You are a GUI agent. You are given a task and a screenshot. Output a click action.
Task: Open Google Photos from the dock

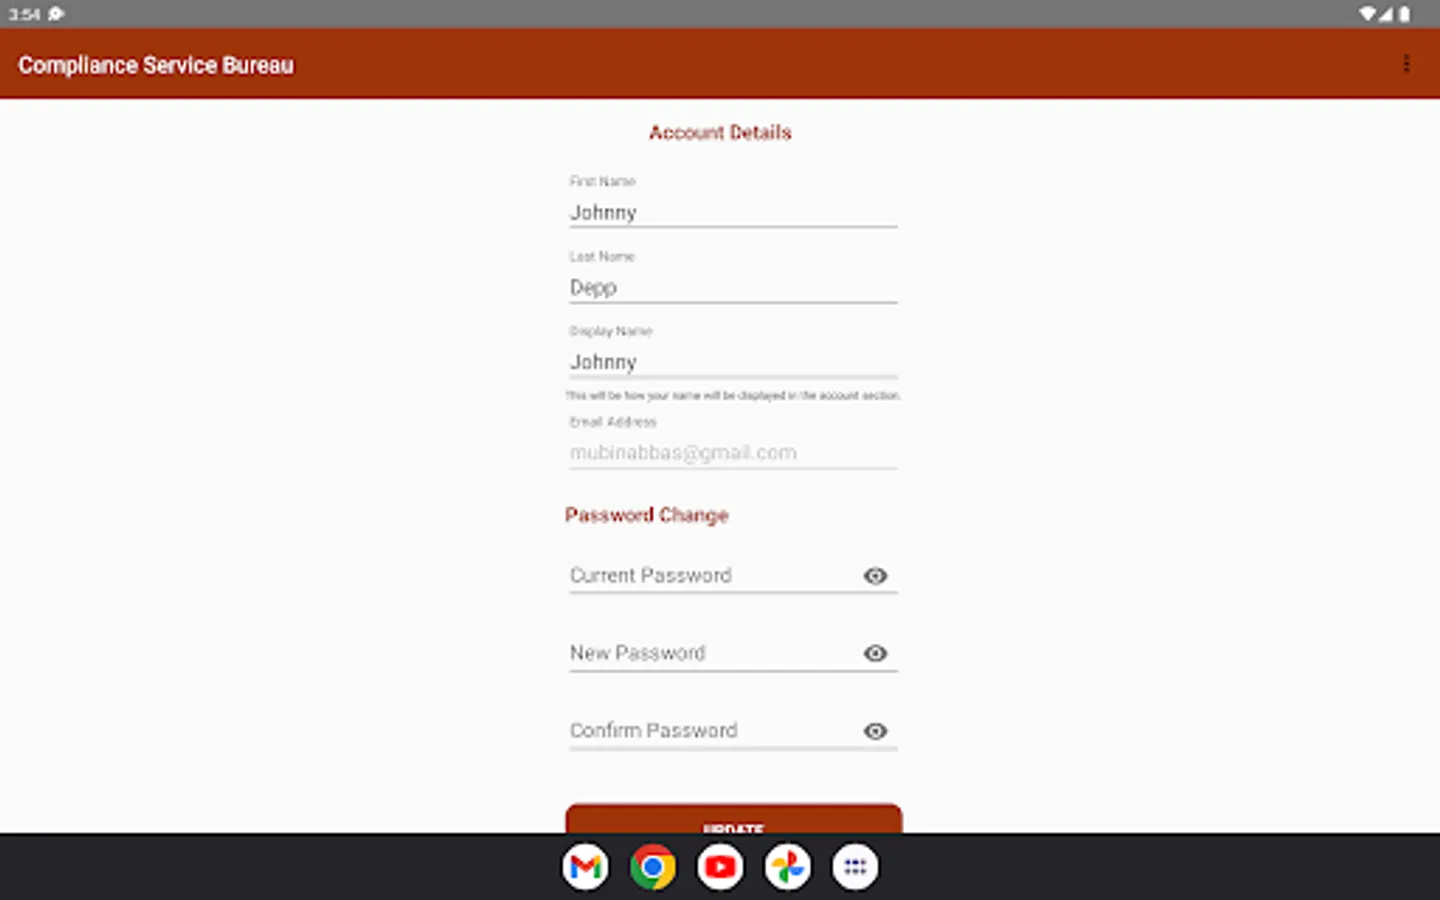pyautogui.click(x=788, y=867)
